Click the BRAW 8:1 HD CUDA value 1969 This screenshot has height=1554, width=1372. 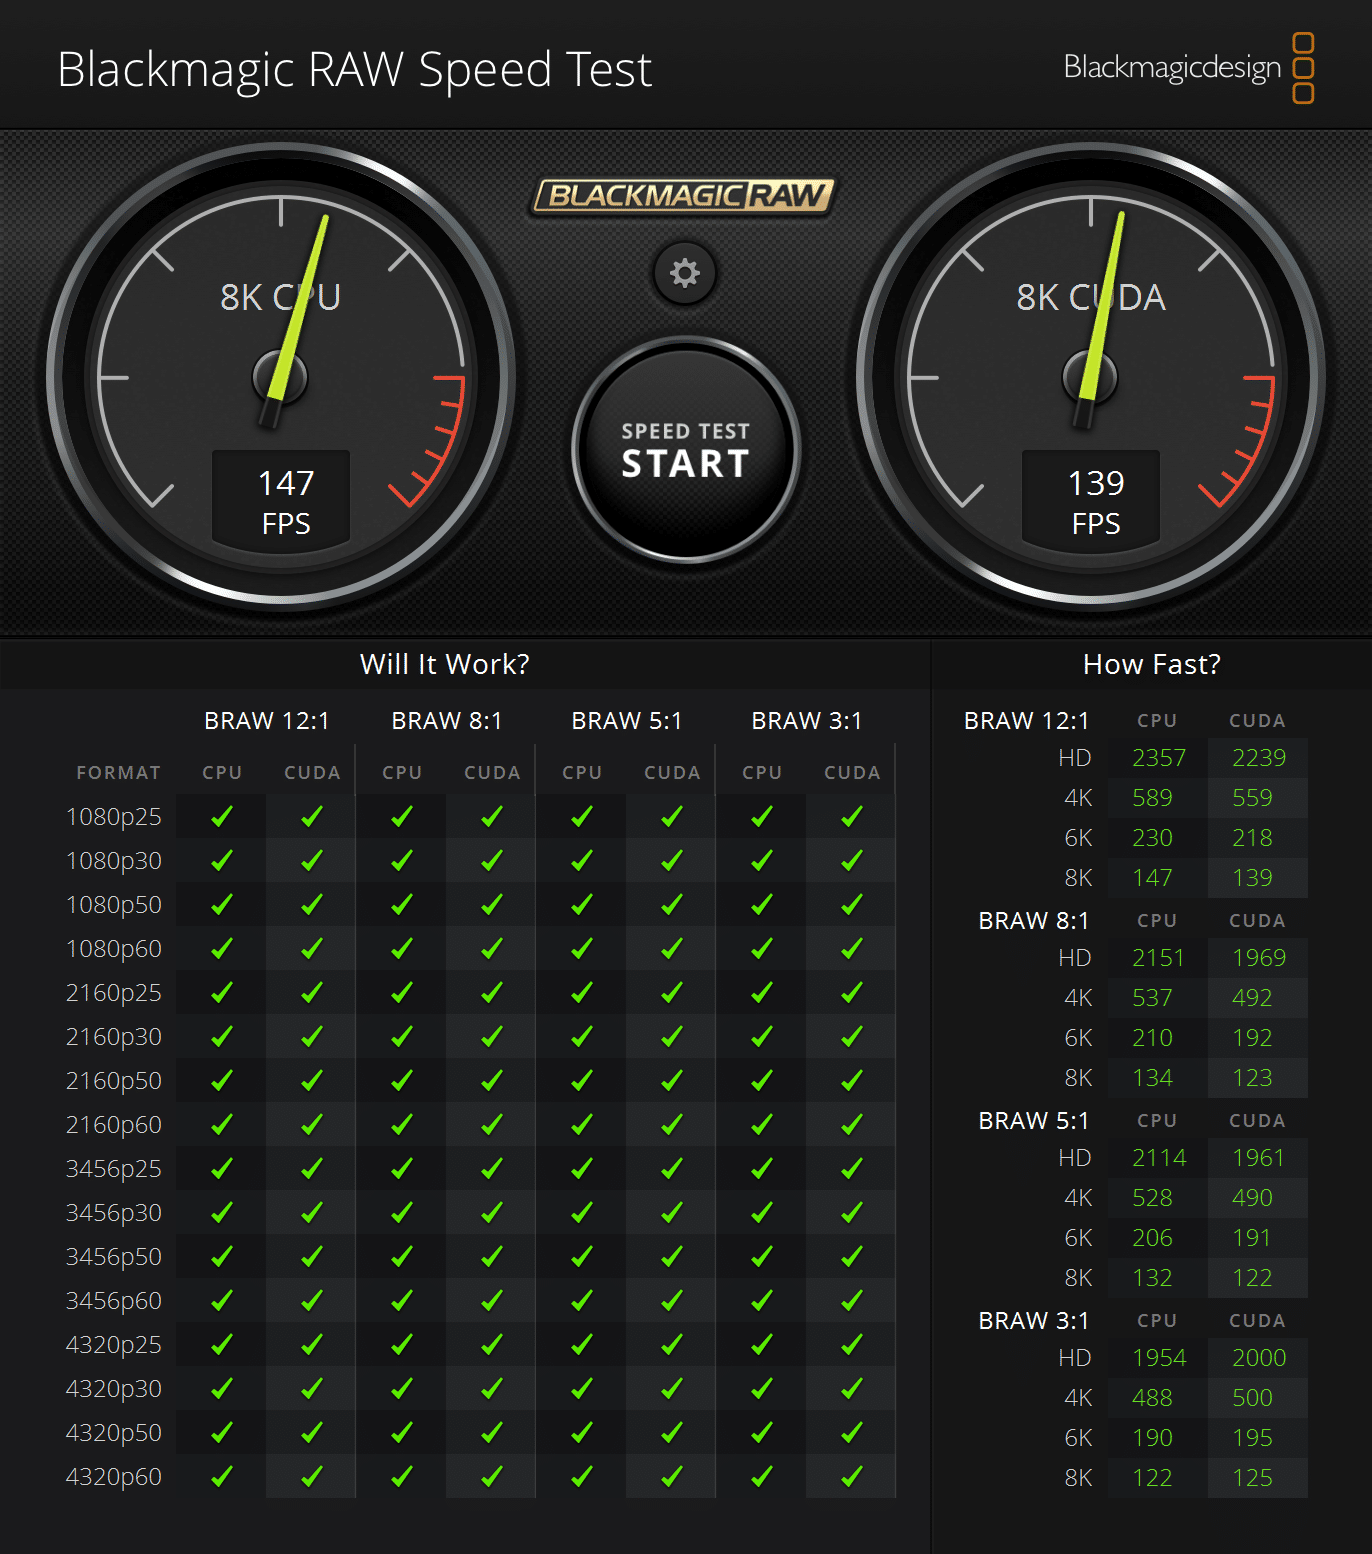[1258, 958]
